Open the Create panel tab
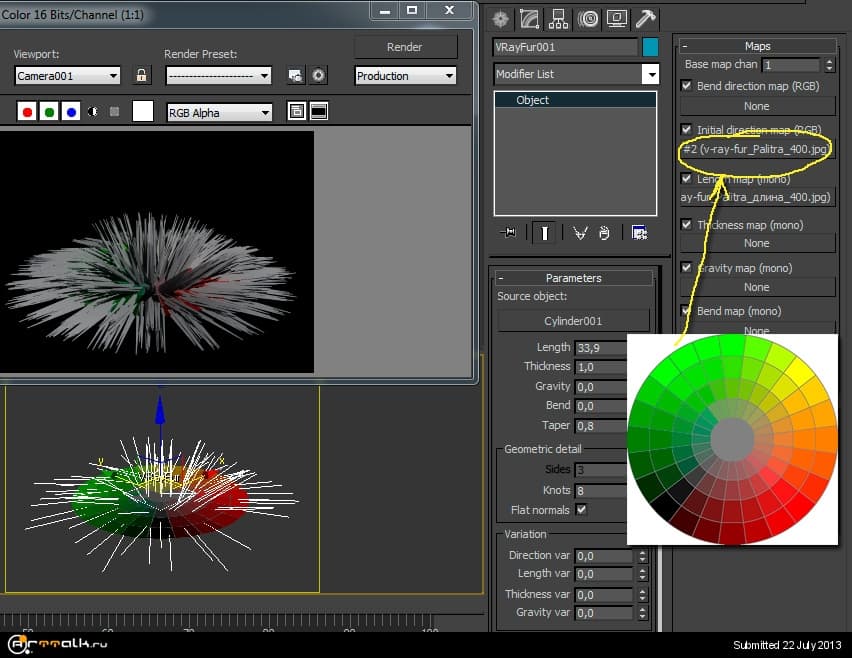The image size is (852, 658). pyautogui.click(x=502, y=19)
